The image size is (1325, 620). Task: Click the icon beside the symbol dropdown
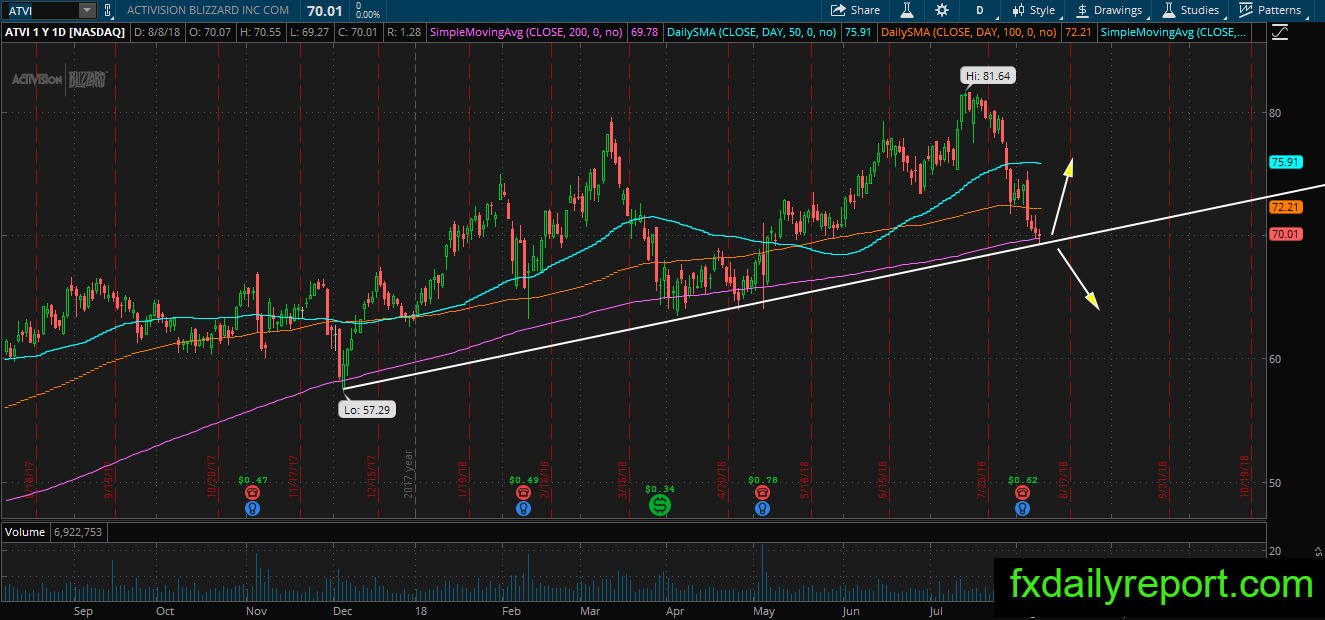108,10
